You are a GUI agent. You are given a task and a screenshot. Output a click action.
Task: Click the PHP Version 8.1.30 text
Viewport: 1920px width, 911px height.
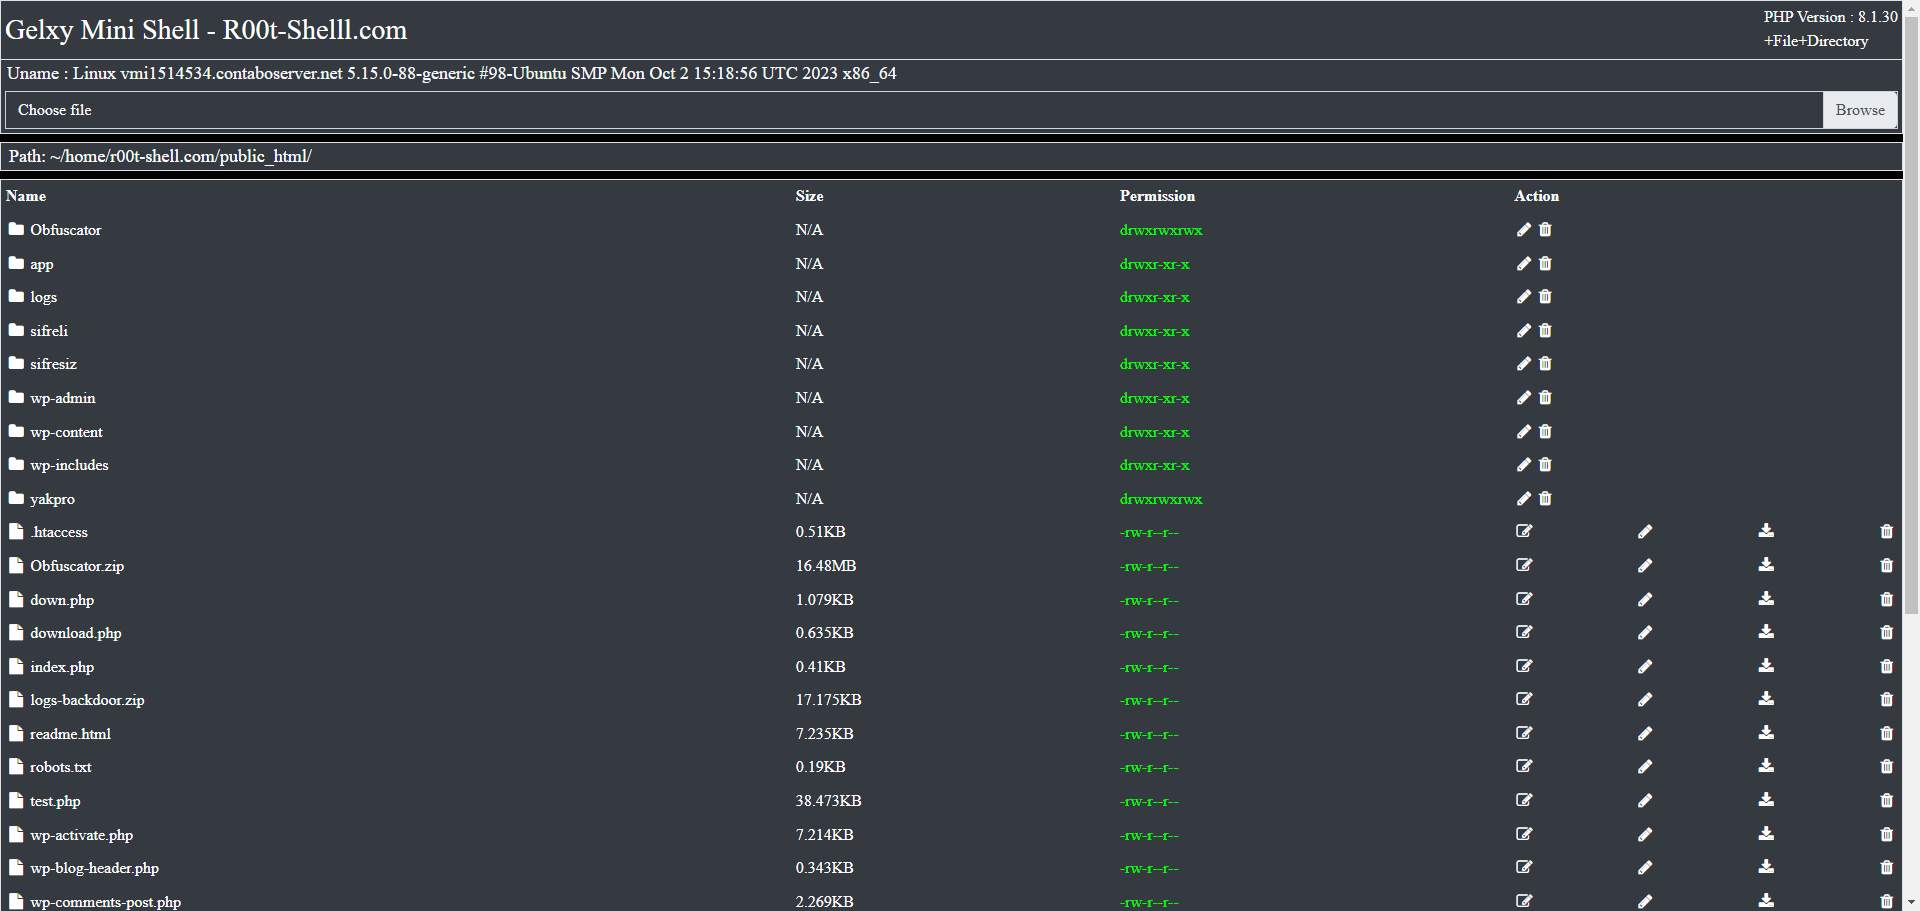pos(1830,17)
